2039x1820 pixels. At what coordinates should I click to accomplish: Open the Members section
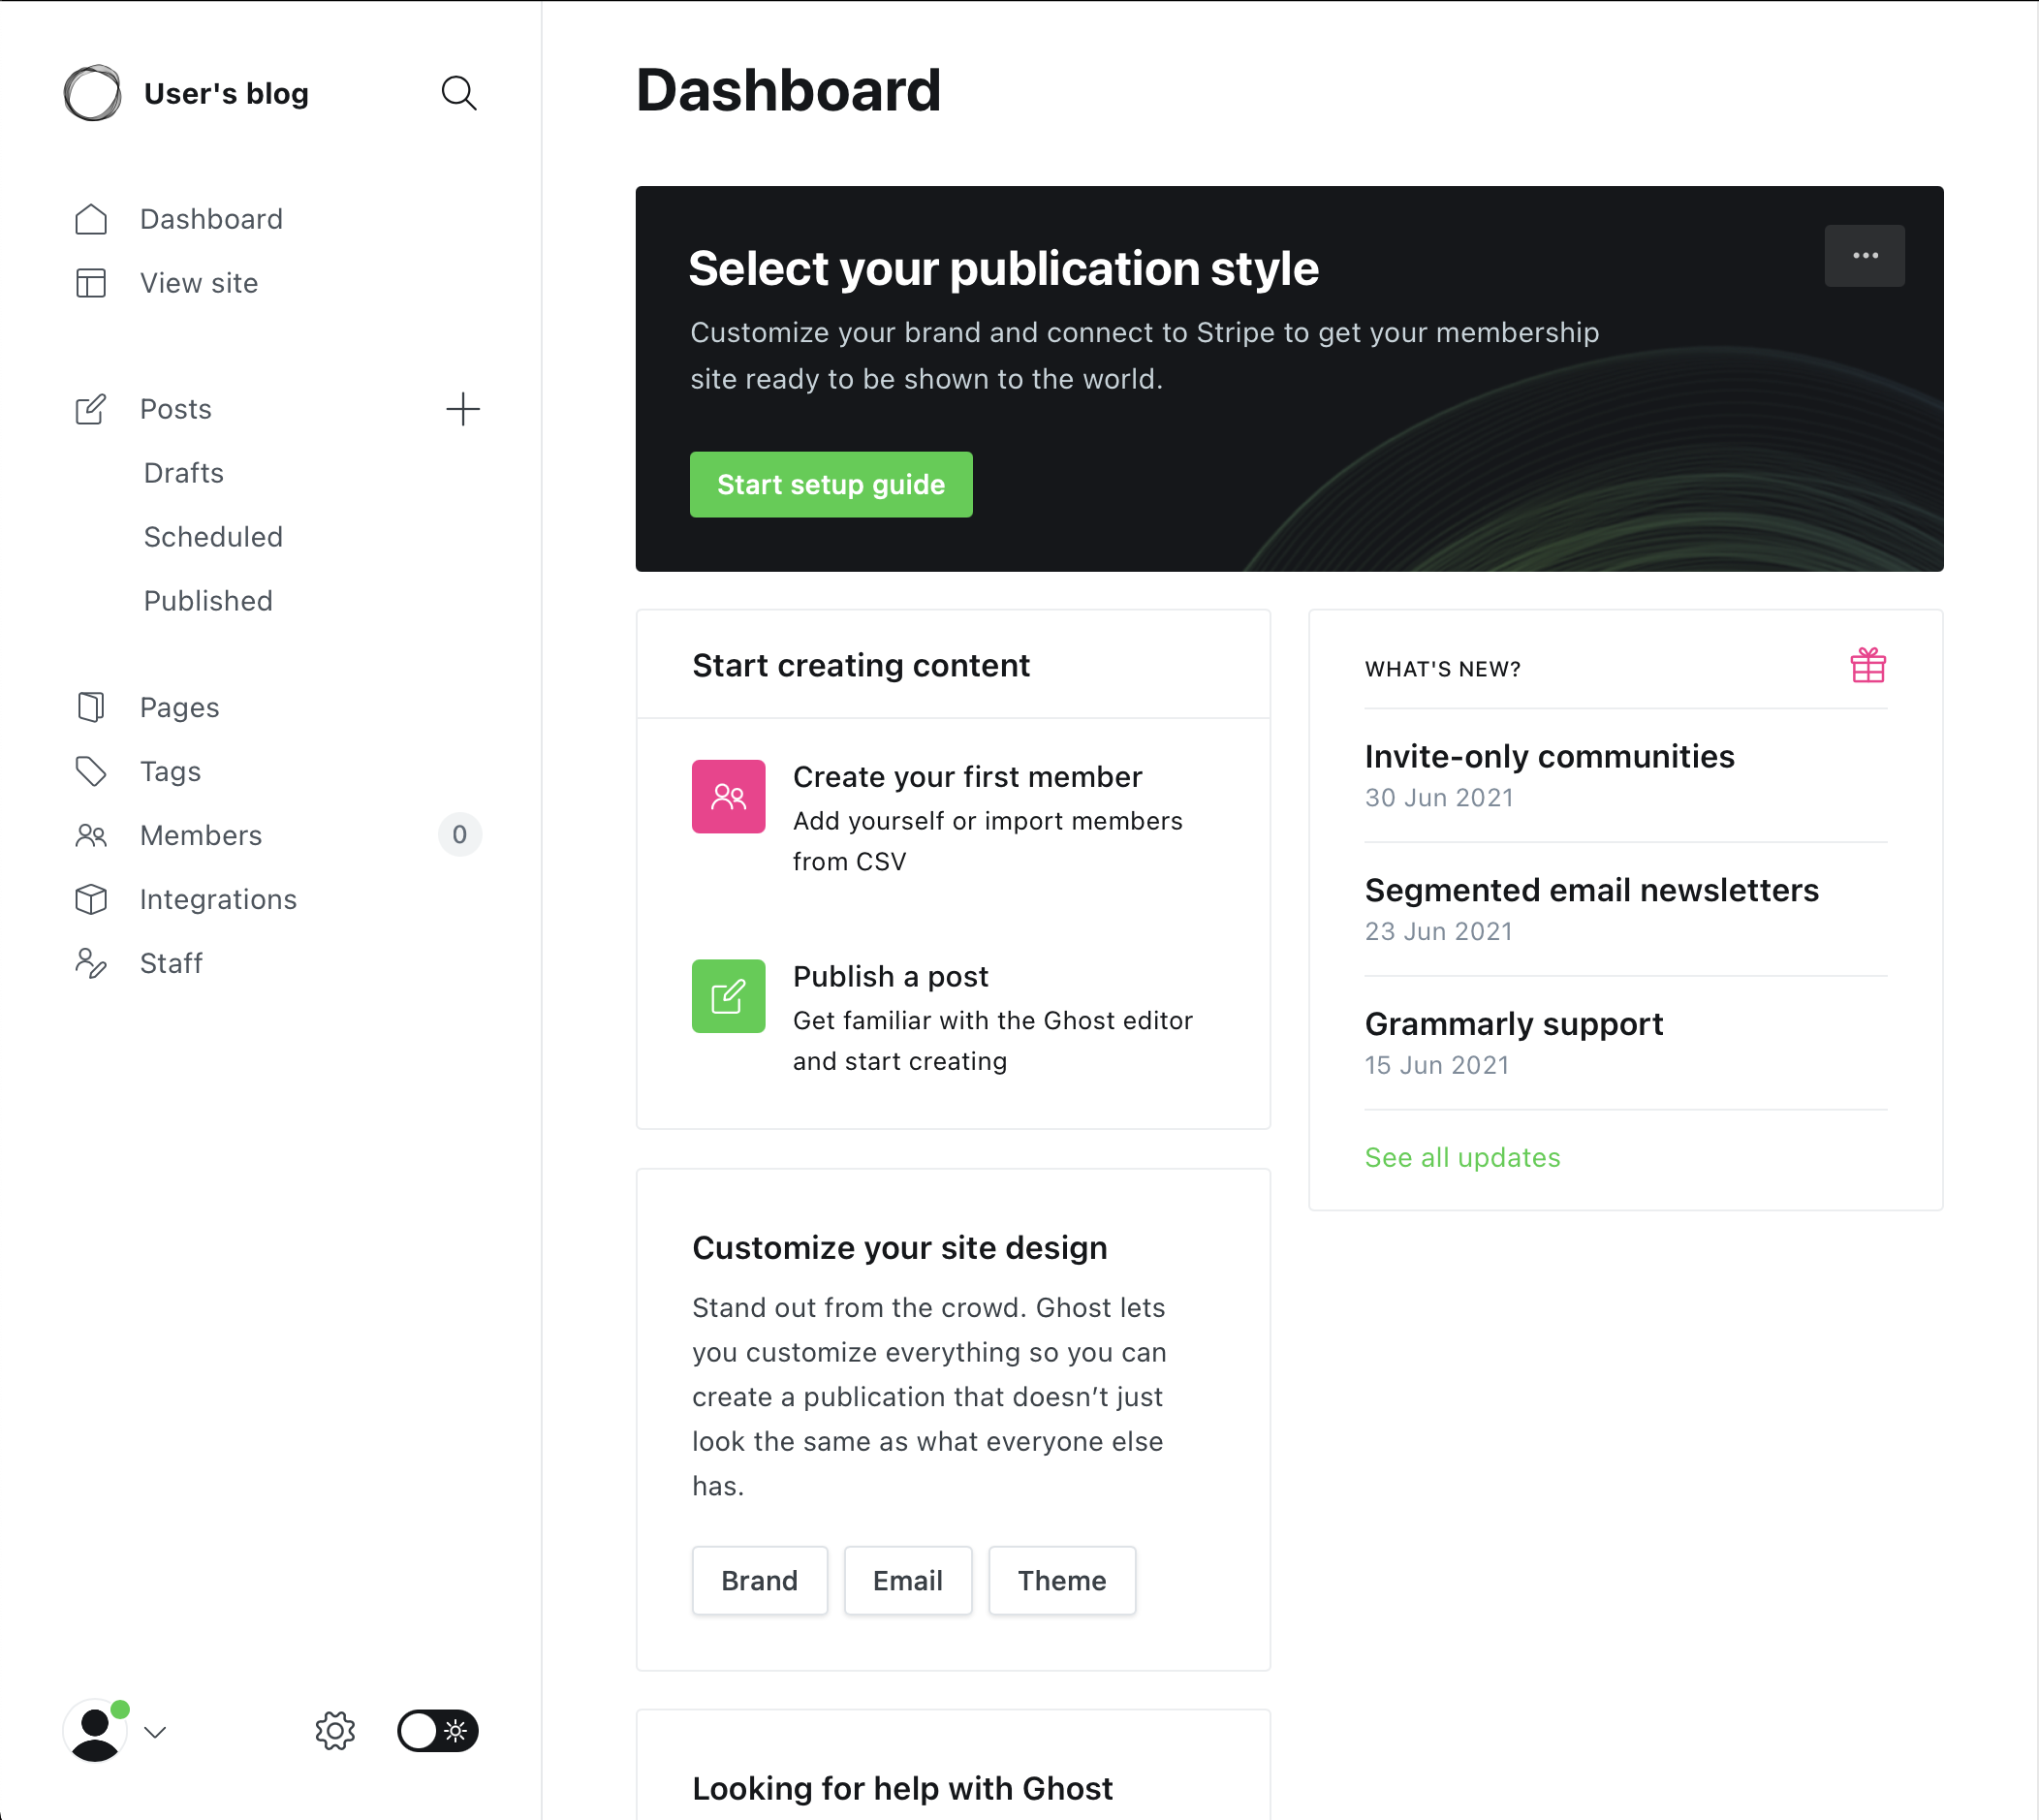201,835
